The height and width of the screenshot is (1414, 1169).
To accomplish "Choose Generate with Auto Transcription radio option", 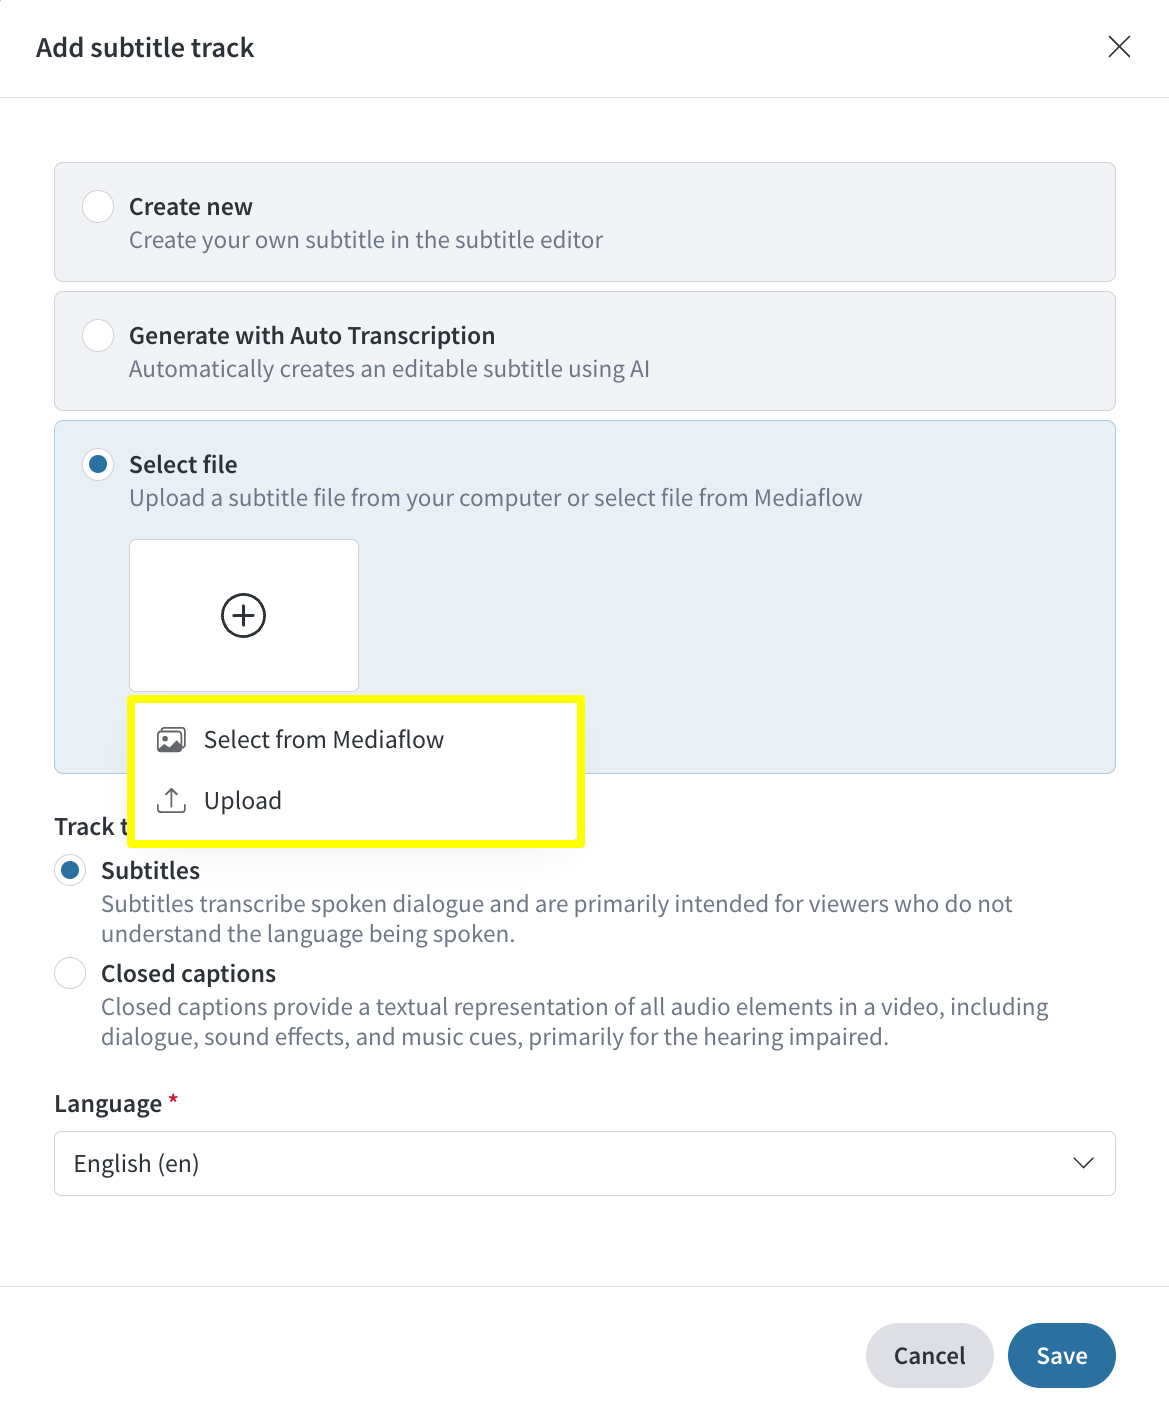I will point(98,336).
